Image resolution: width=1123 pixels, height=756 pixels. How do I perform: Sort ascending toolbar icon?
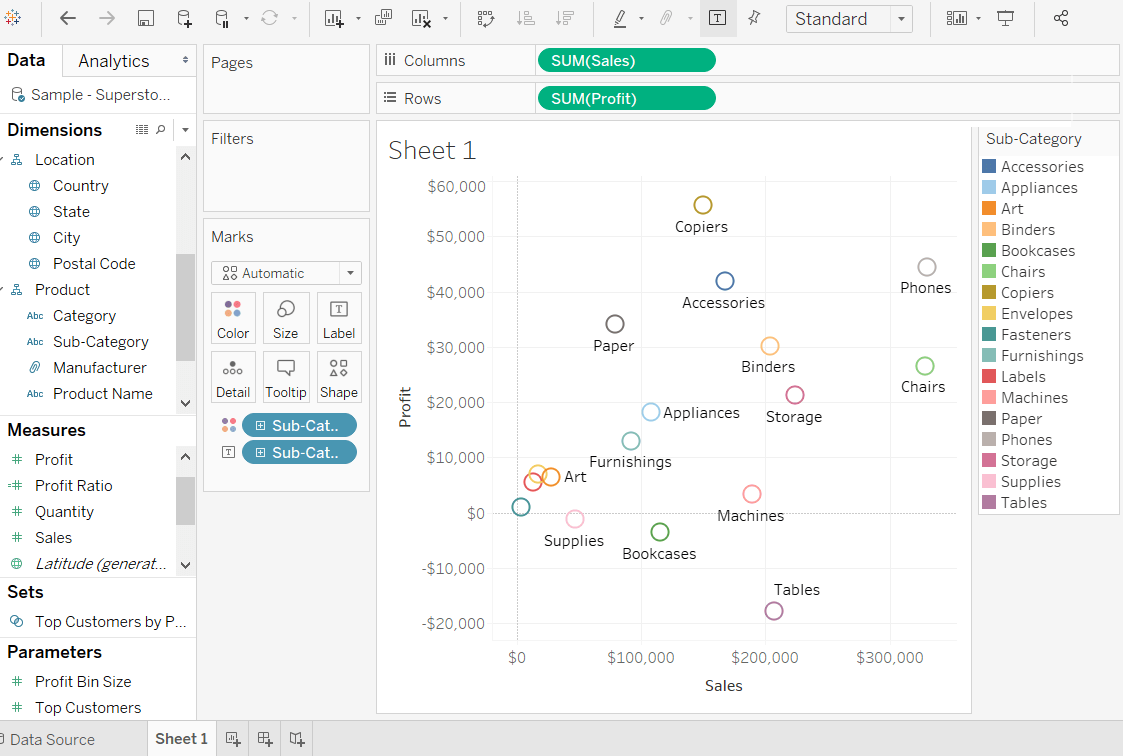click(x=526, y=19)
